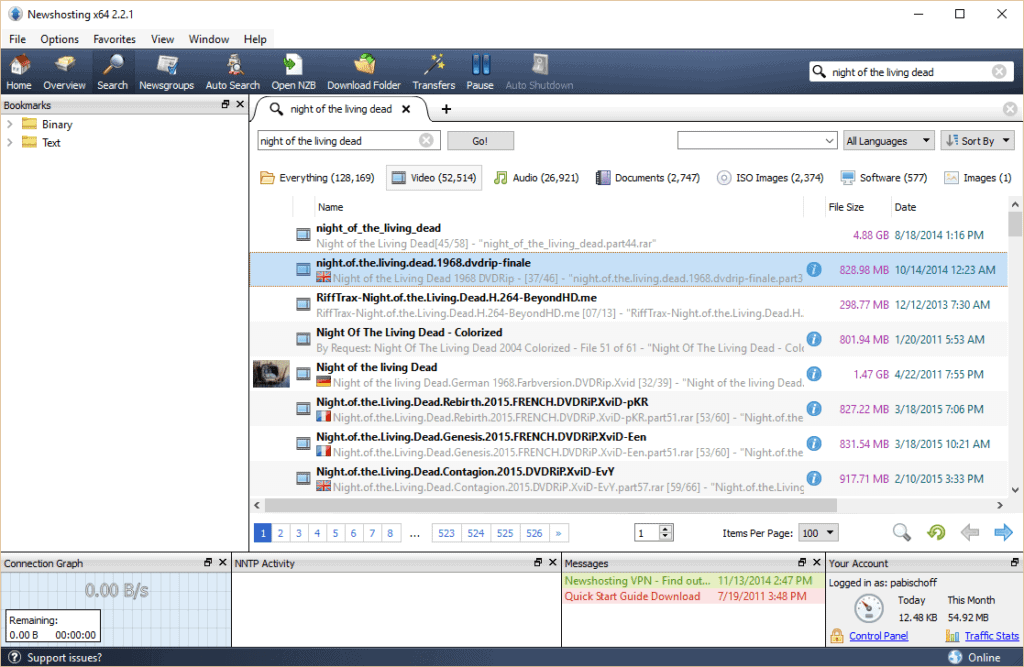Select the RiffTrax-Night.of.the.Living.Dead result row
Screen dimensions: 1024x667
[628, 304]
